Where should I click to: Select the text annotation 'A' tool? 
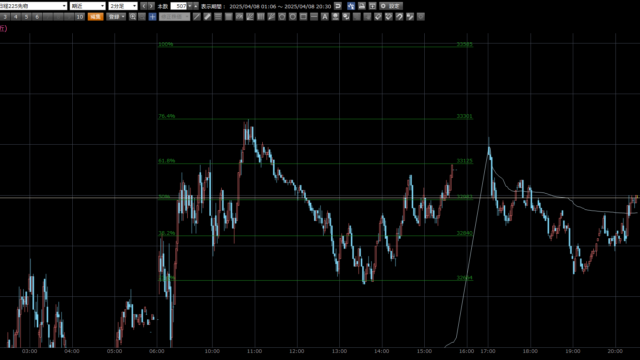click(x=324, y=17)
